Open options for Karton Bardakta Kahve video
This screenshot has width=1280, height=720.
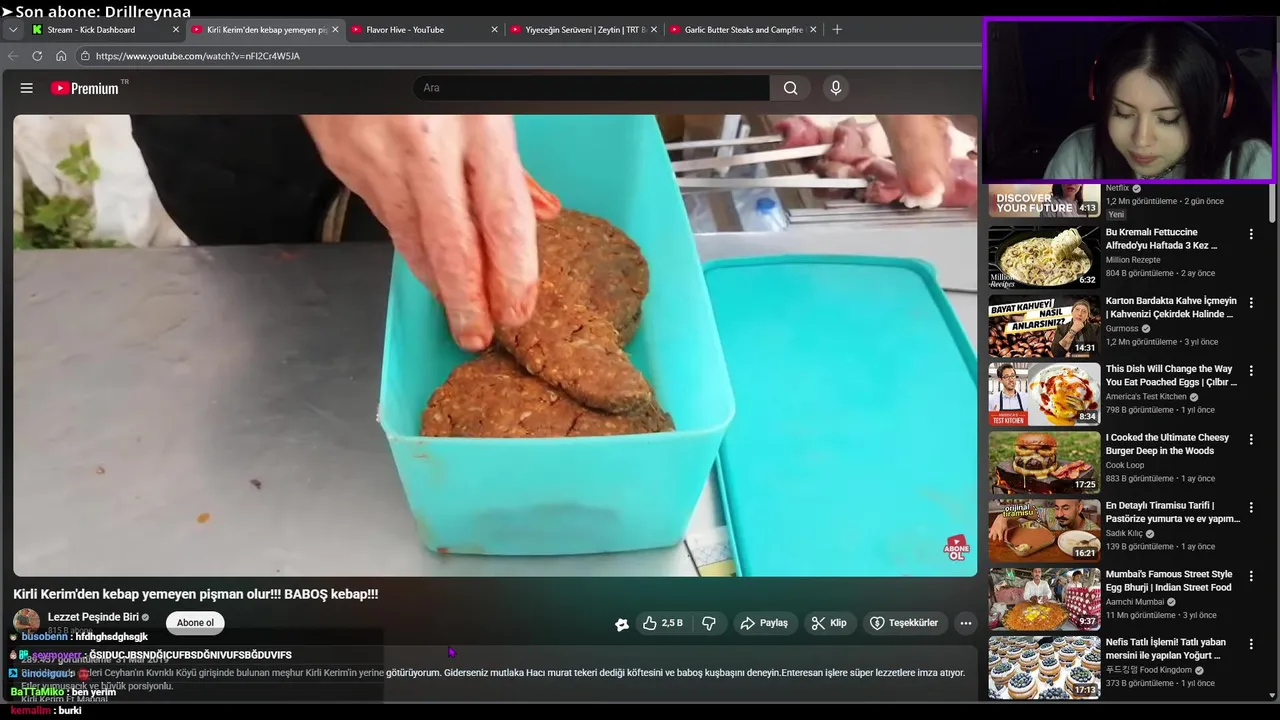click(1251, 302)
